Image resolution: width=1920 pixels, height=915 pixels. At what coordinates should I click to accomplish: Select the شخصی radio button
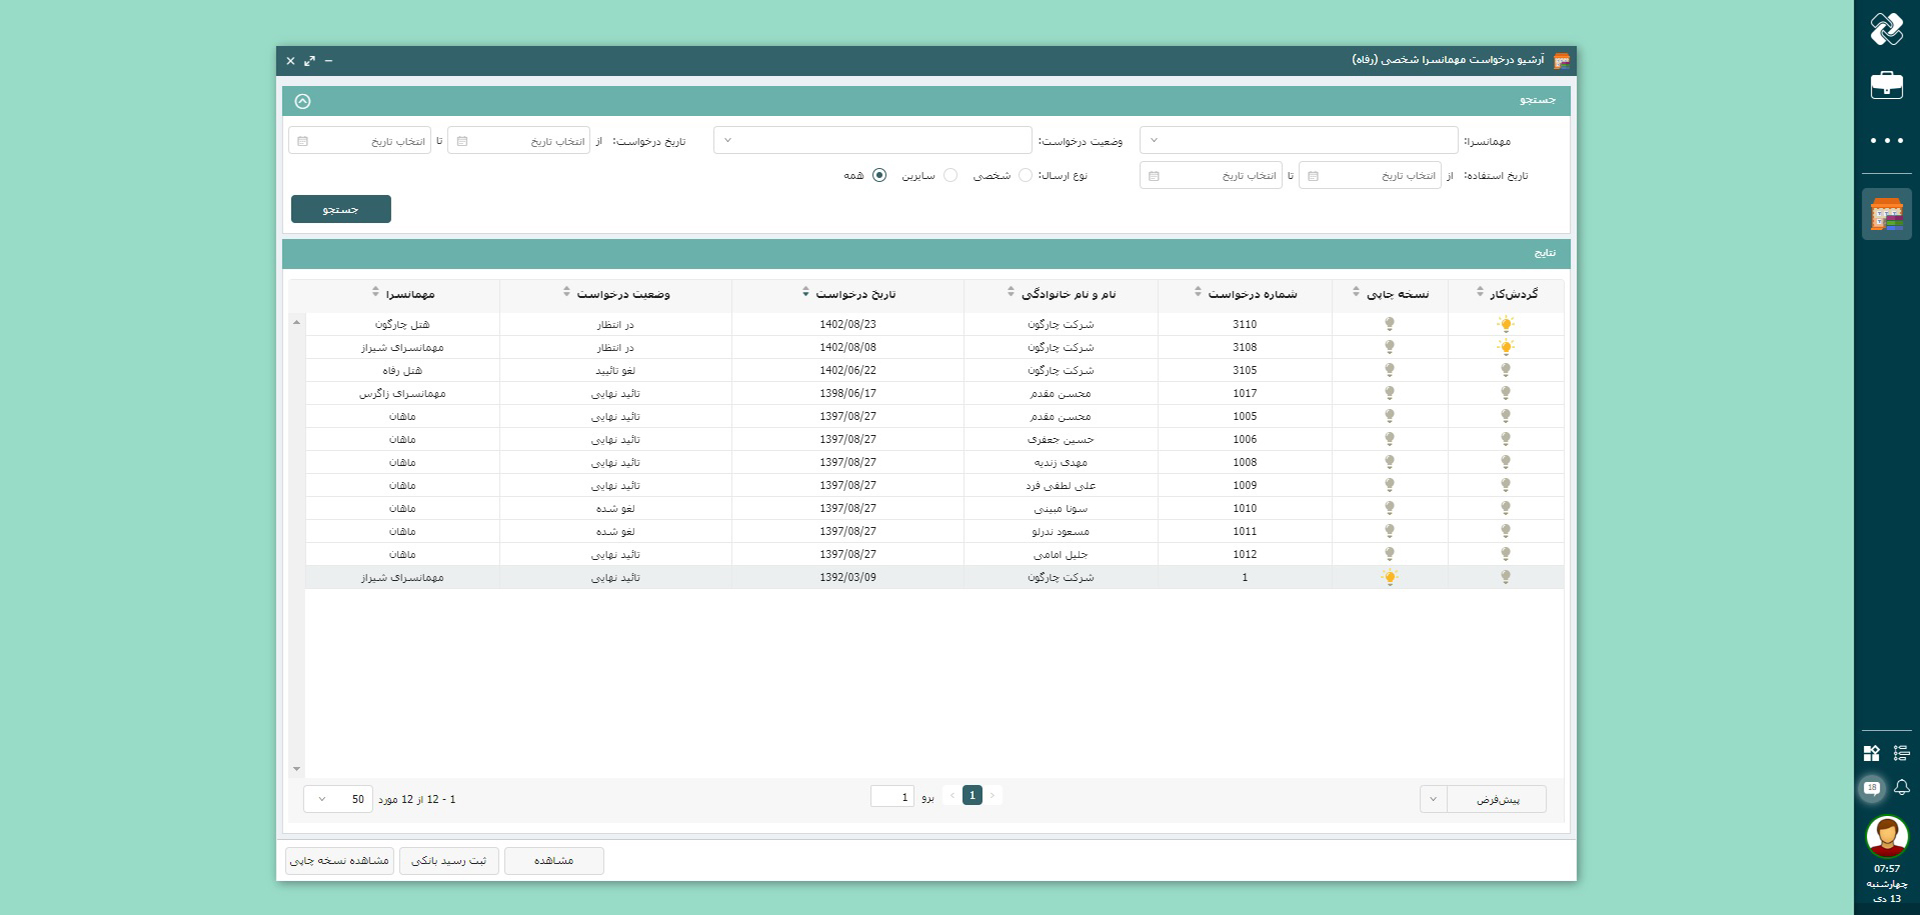click(x=1025, y=175)
